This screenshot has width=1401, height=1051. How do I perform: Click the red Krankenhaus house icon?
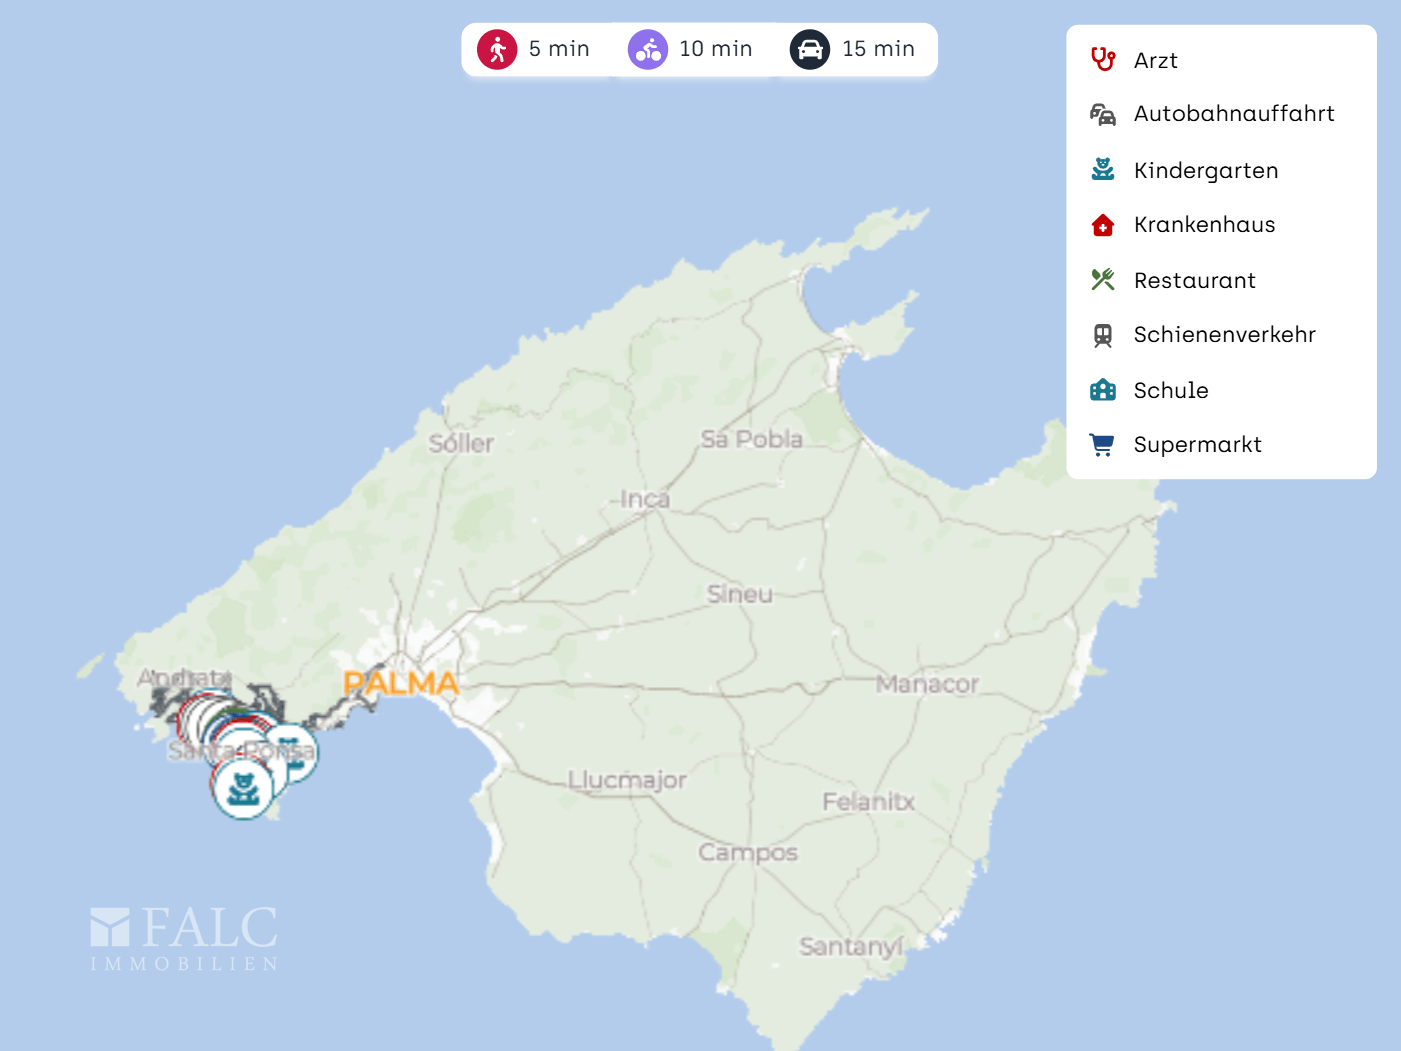tap(1102, 225)
